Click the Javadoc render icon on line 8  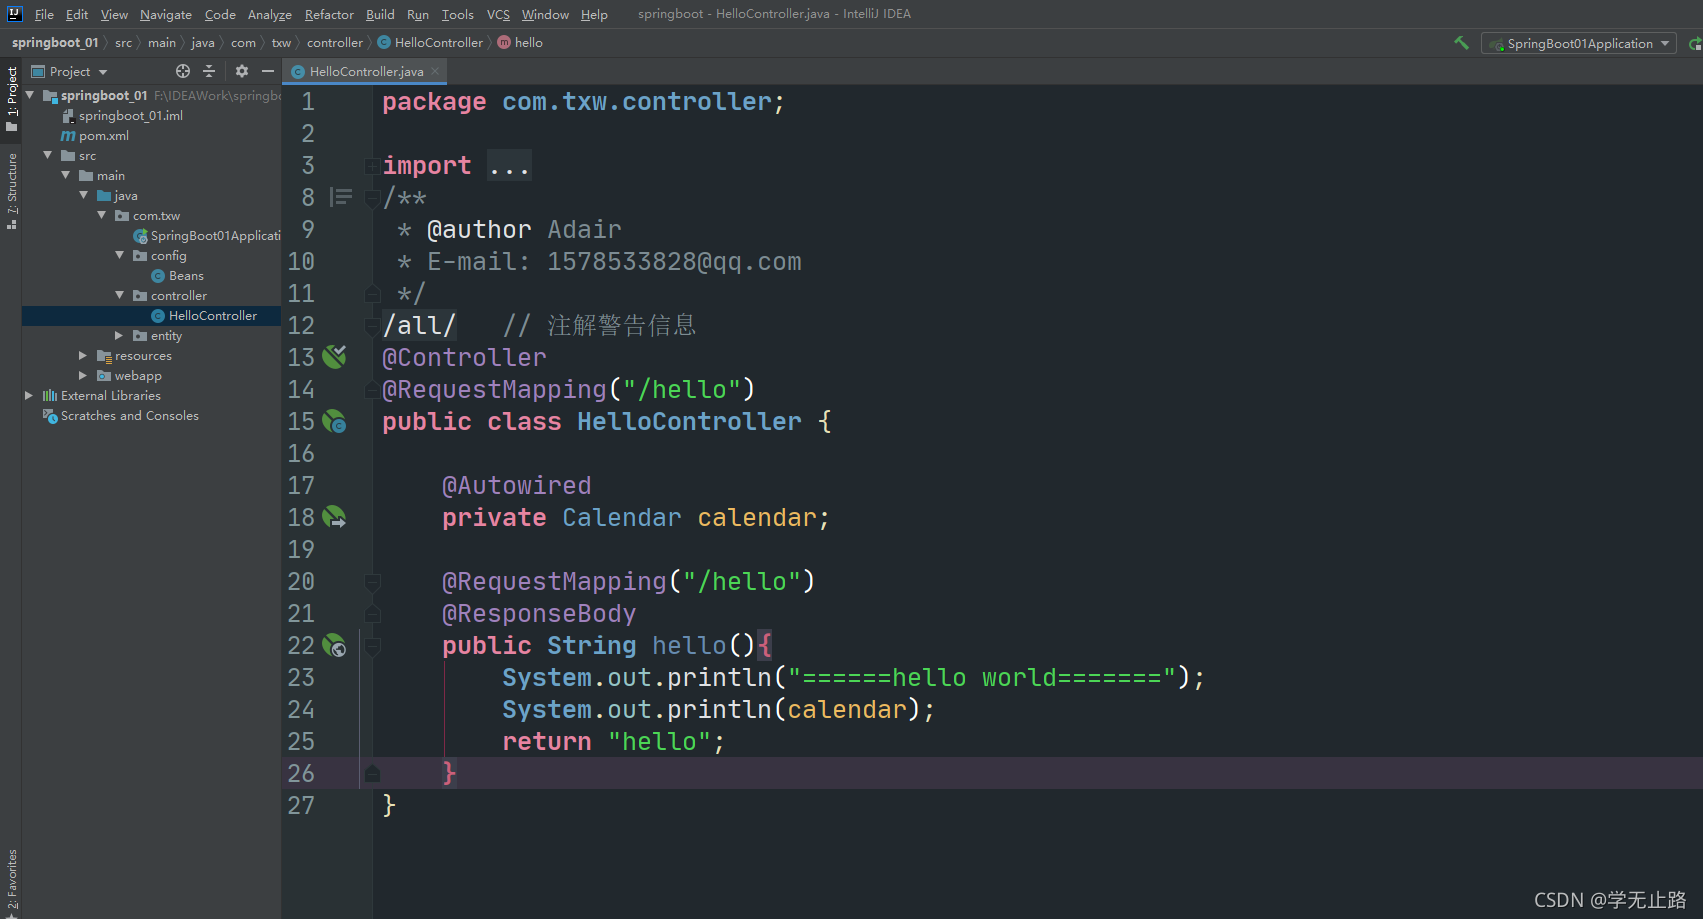(341, 197)
